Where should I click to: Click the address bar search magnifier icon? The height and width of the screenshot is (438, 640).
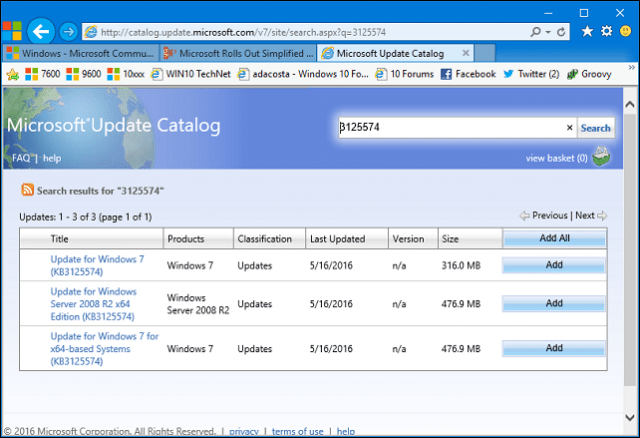tap(536, 32)
